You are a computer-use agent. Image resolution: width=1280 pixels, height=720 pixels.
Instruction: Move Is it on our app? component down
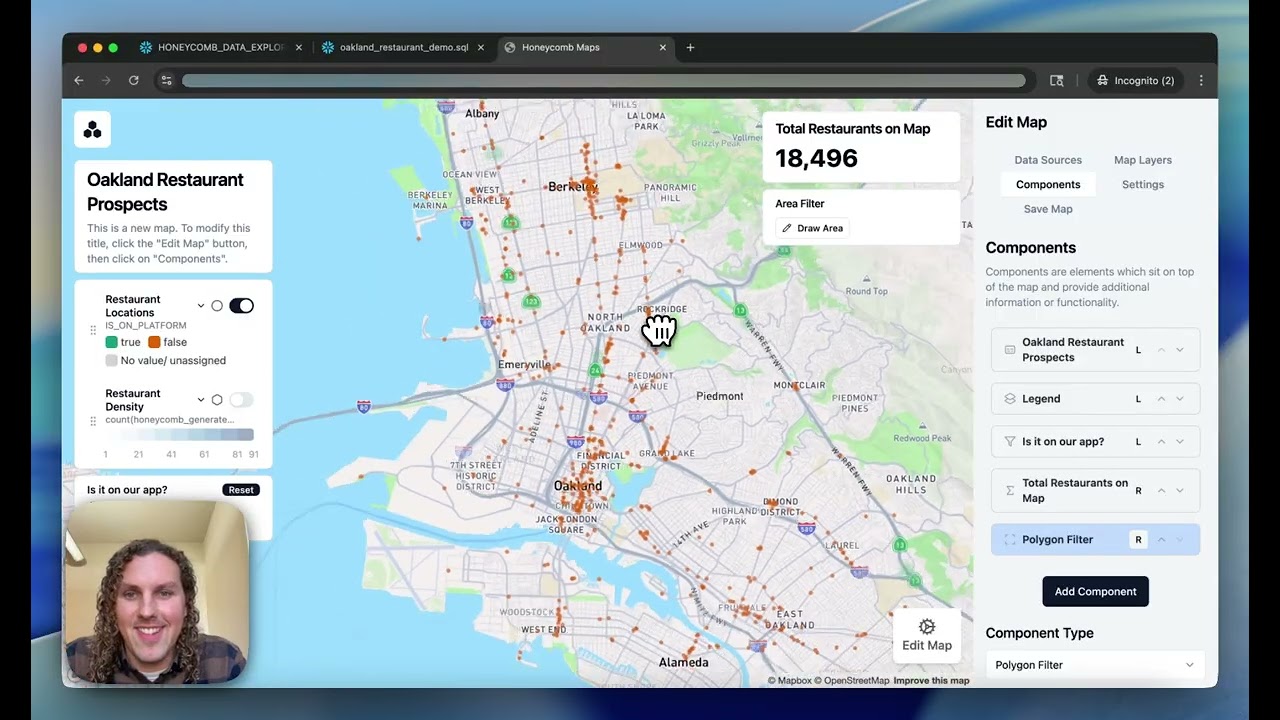[x=1180, y=441]
